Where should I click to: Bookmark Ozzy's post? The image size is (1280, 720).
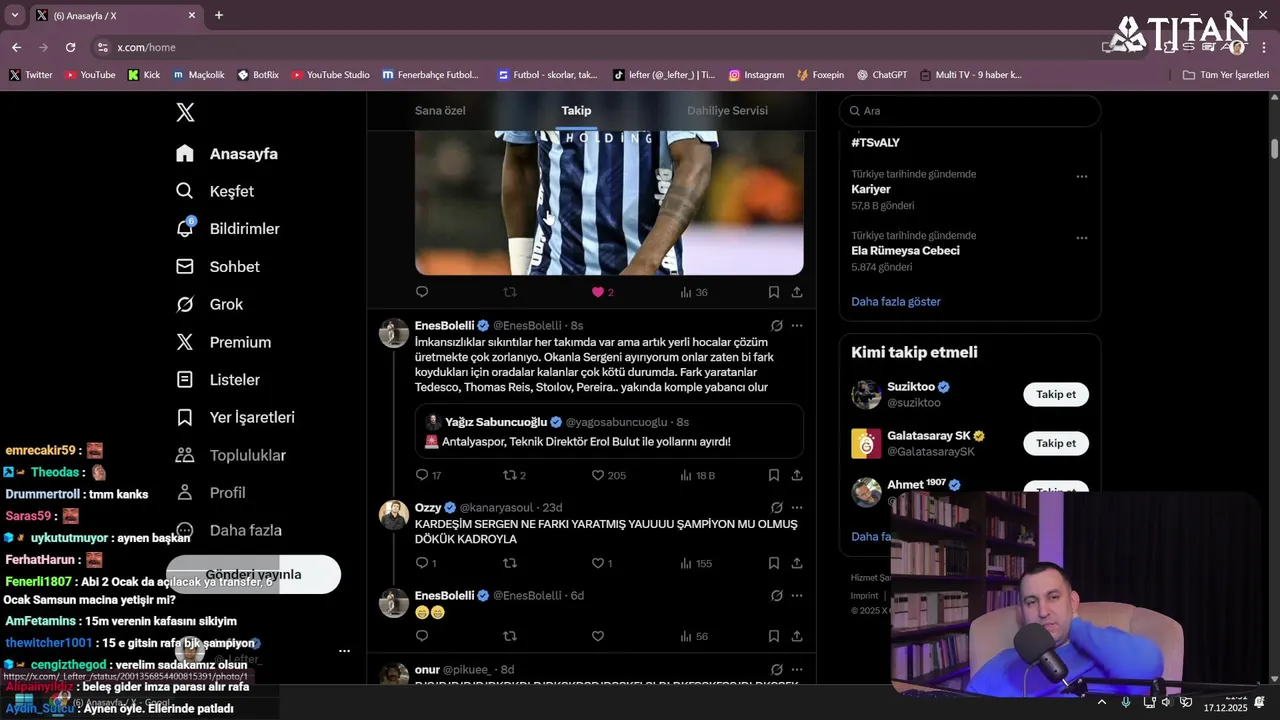pos(774,563)
